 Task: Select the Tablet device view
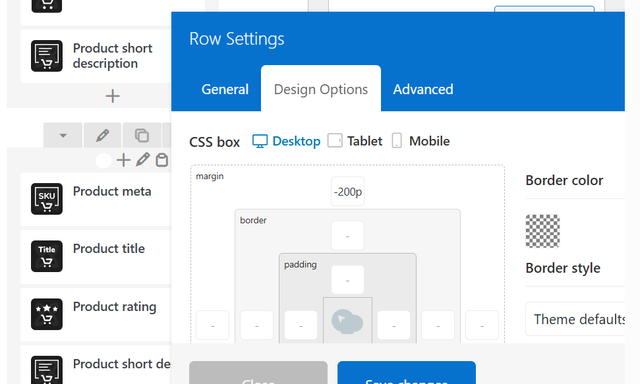pos(355,141)
